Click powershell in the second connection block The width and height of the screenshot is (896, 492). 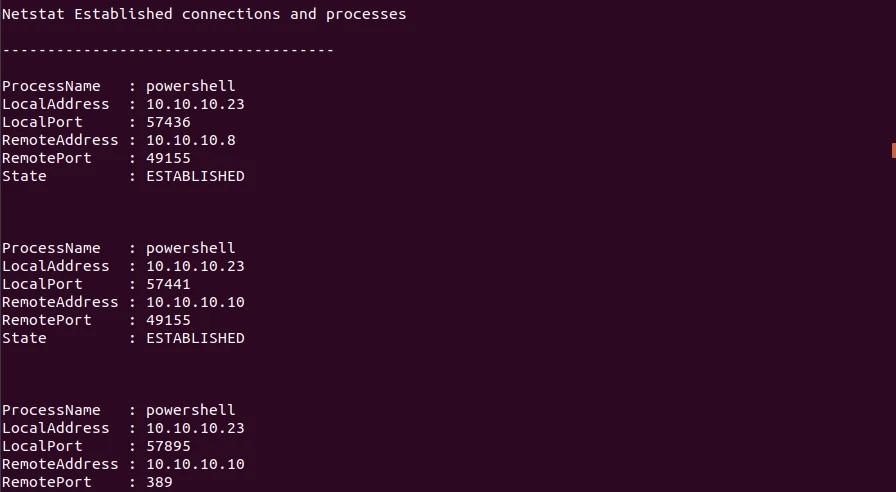point(190,248)
